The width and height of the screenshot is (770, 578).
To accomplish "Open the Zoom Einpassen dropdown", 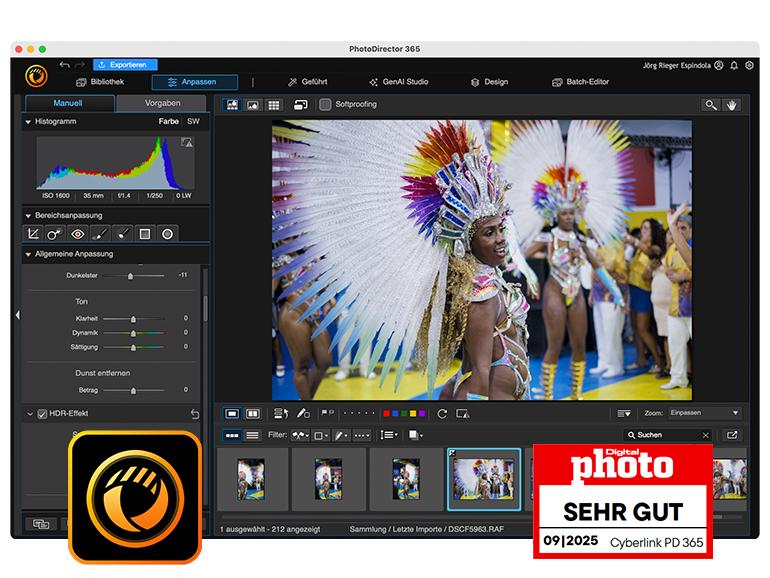I will 705,413.
